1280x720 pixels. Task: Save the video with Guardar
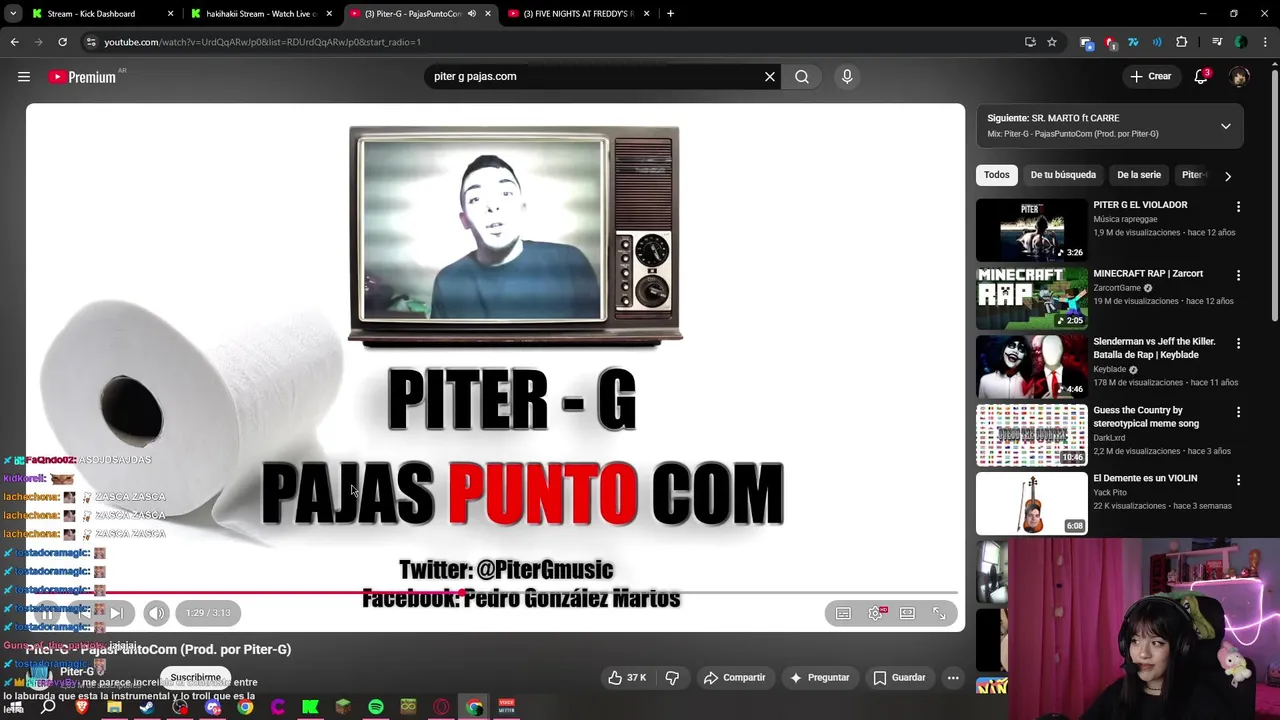coord(899,678)
